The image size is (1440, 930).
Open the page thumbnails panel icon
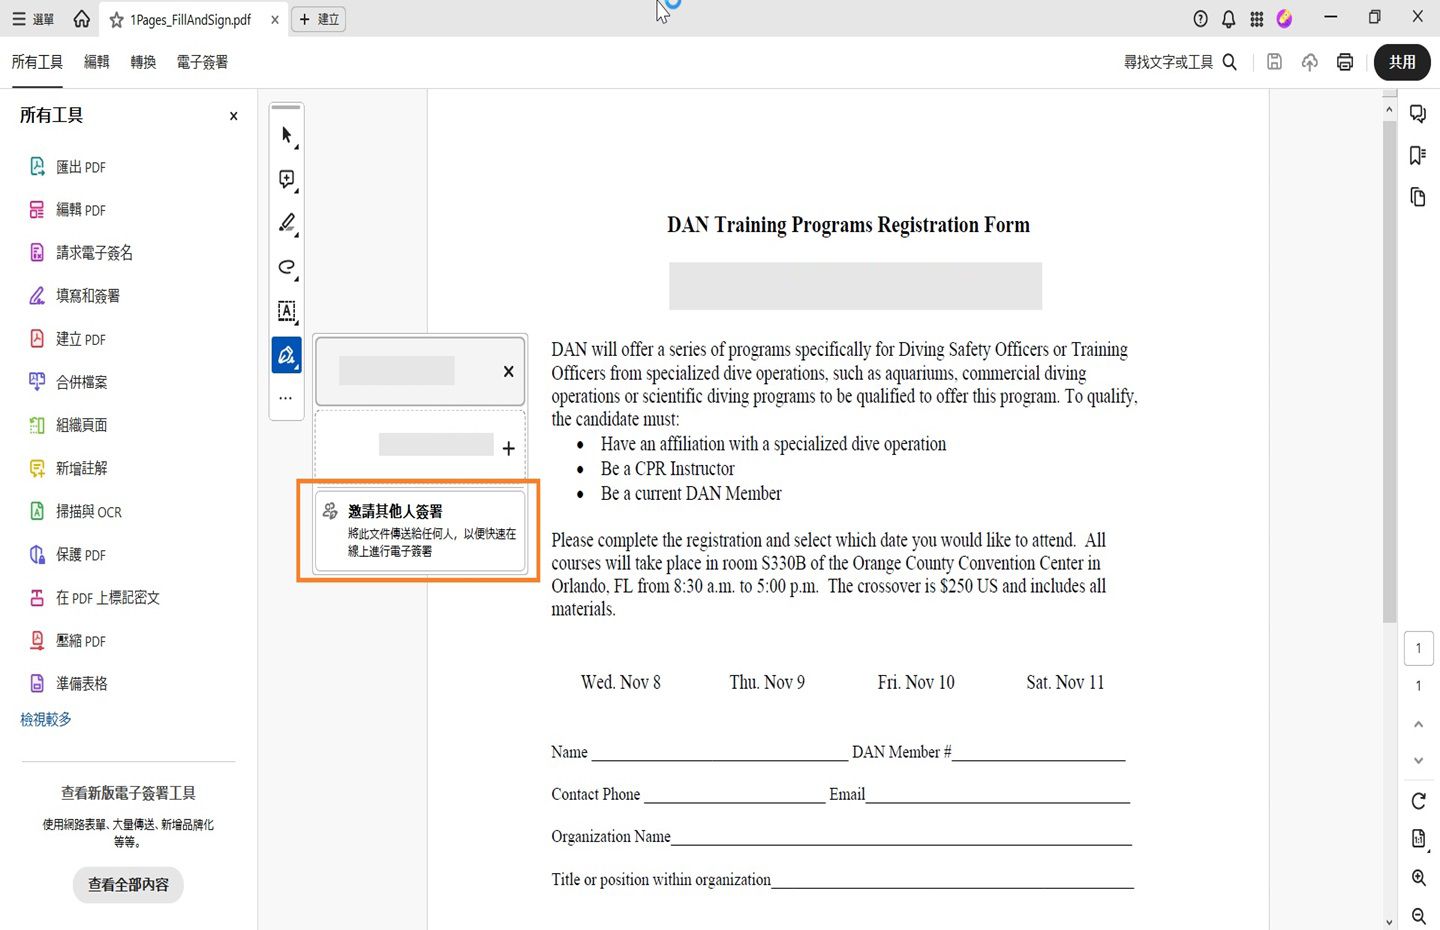(1418, 197)
